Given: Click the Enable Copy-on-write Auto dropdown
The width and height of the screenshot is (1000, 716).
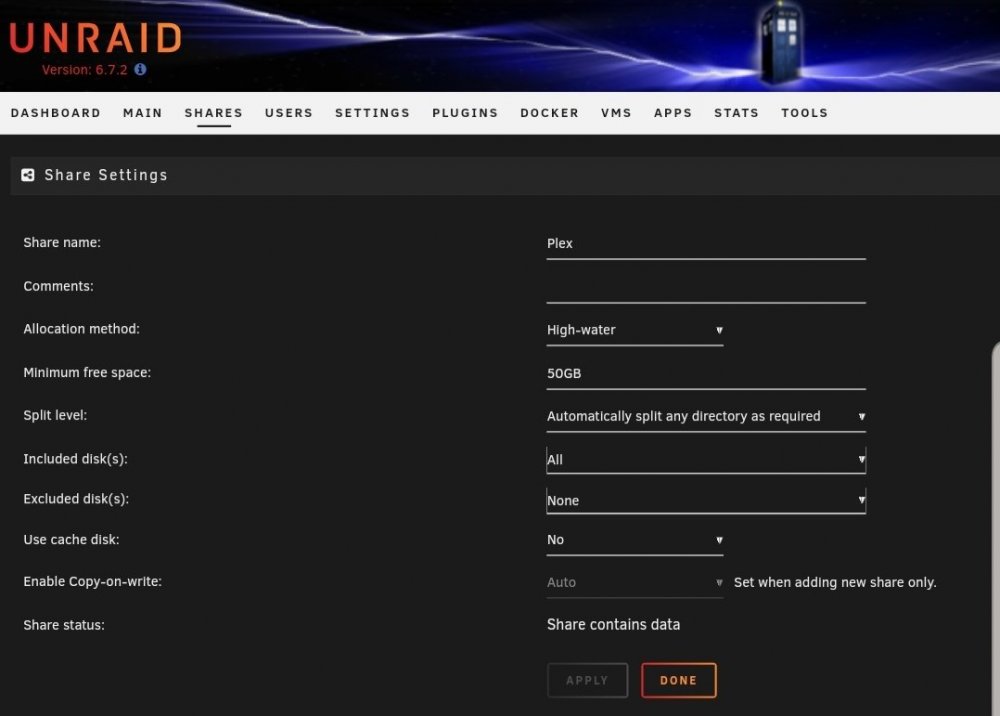Looking at the screenshot, I should pyautogui.click(x=635, y=583).
